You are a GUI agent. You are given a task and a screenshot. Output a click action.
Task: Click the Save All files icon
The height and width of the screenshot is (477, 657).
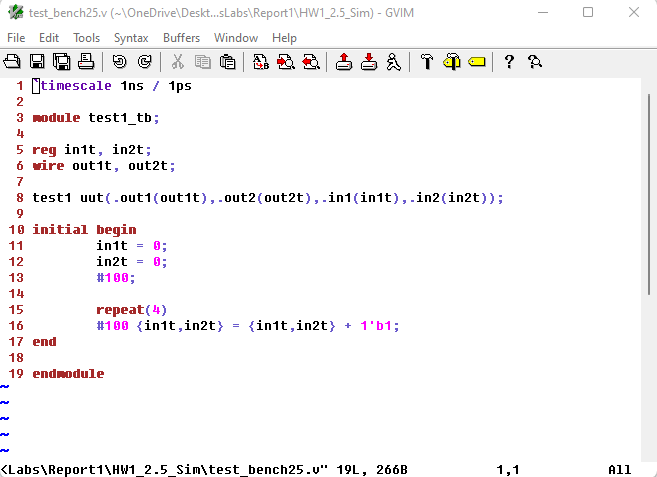click(x=61, y=62)
